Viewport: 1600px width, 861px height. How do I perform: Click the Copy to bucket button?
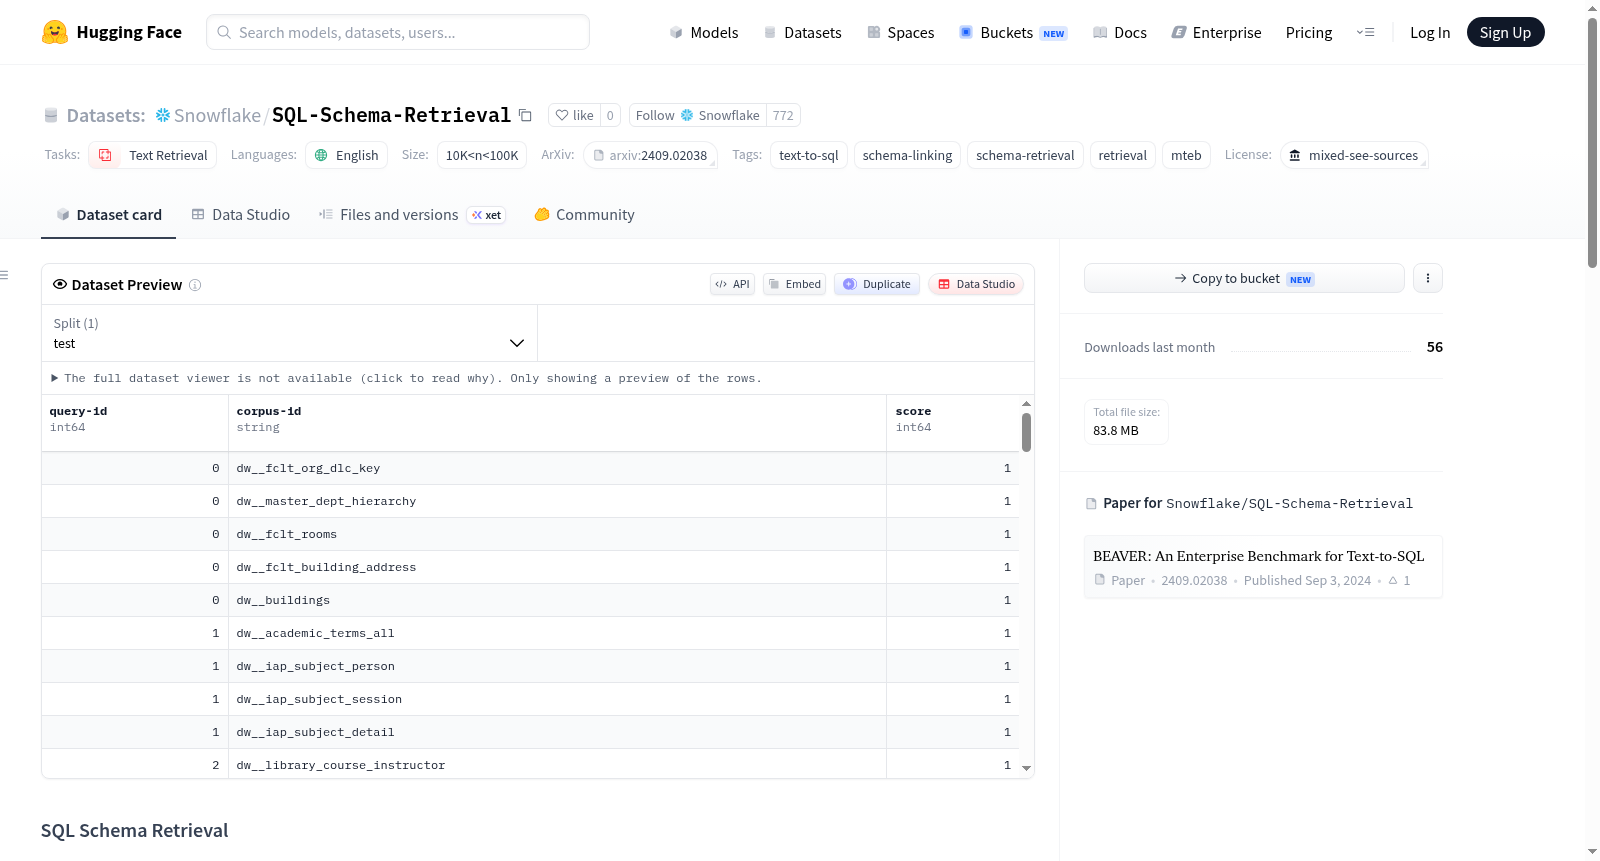pyautogui.click(x=1244, y=278)
